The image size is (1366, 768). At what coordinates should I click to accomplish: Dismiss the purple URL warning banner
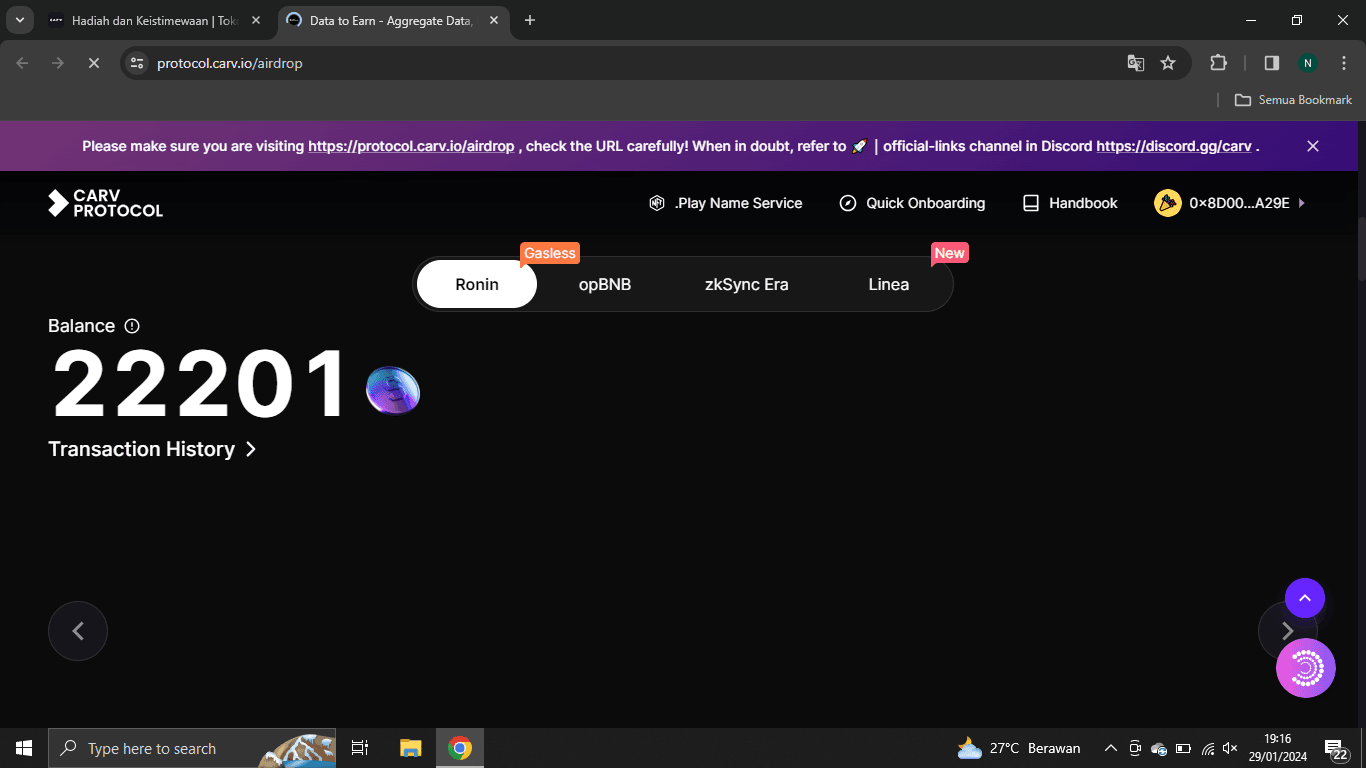(x=1312, y=146)
